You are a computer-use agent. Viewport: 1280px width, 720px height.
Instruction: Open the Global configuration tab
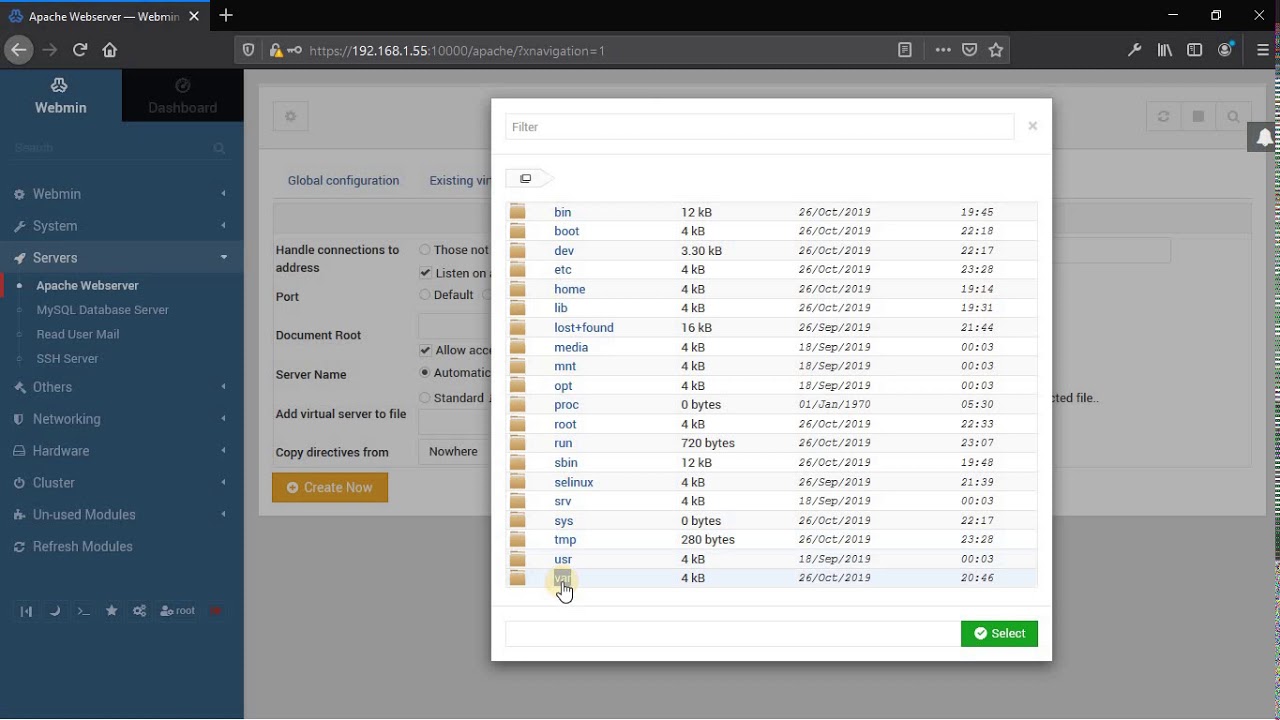coord(343,181)
